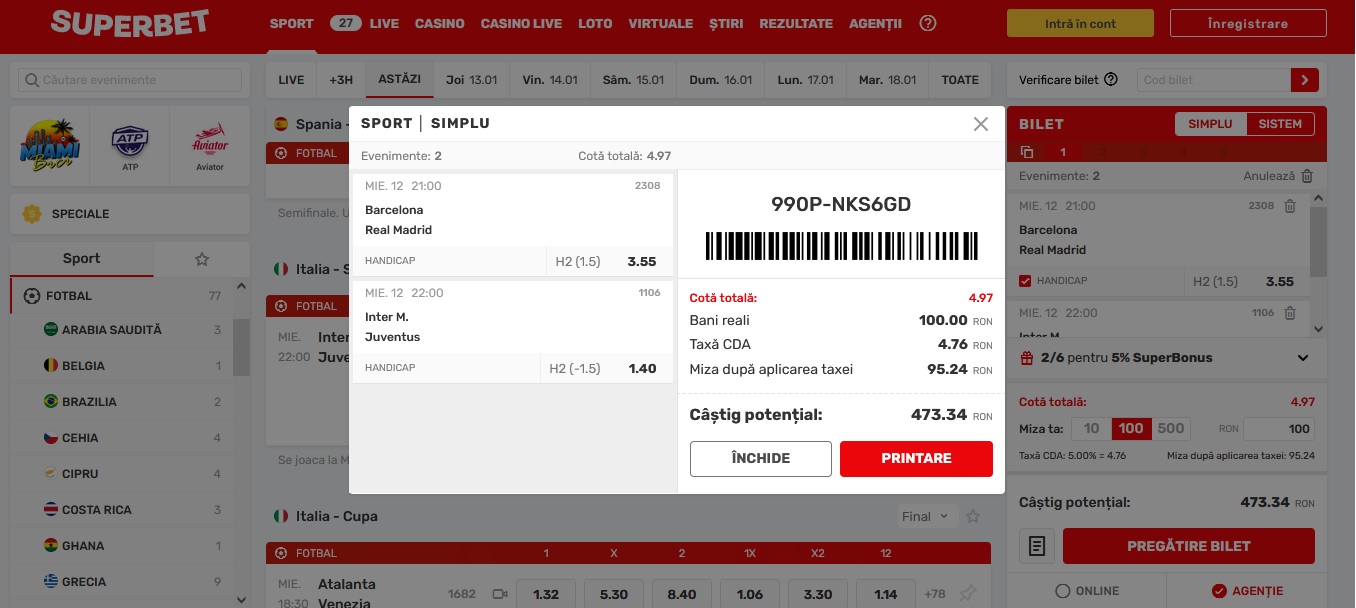Open VIRTUALE menu item

click(660, 23)
